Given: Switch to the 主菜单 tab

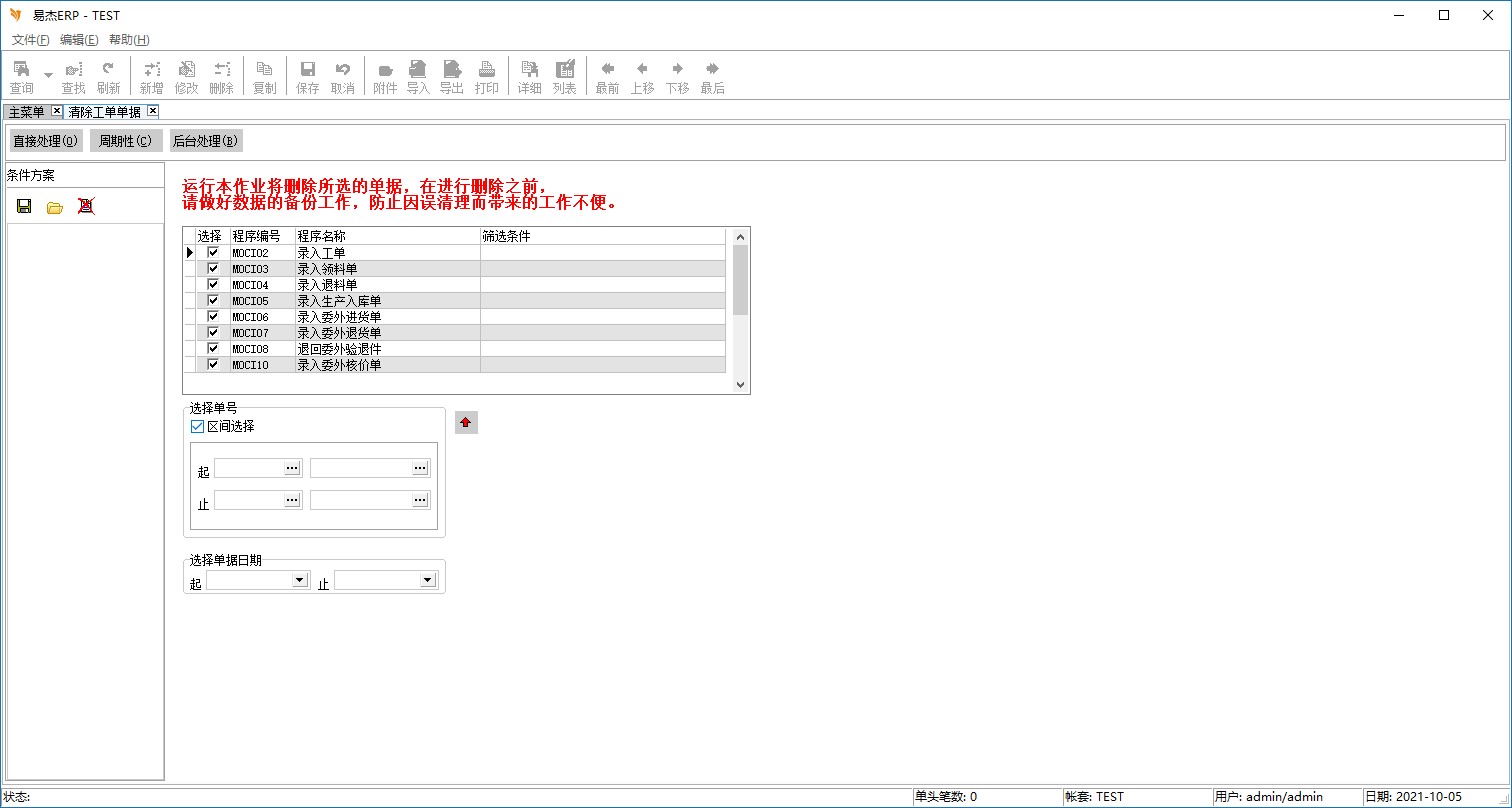Looking at the screenshot, I should (x=26, y=112).
